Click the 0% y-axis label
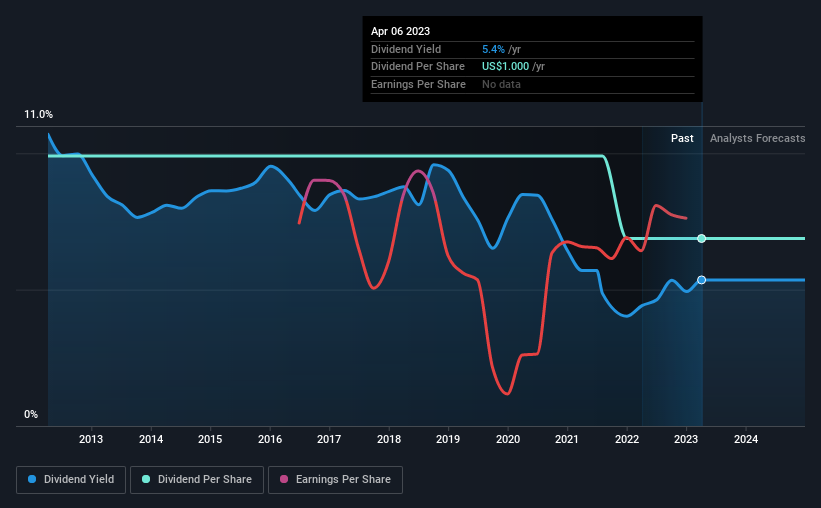The width and height of the screenshot is (821, 508). pos(31,415)
